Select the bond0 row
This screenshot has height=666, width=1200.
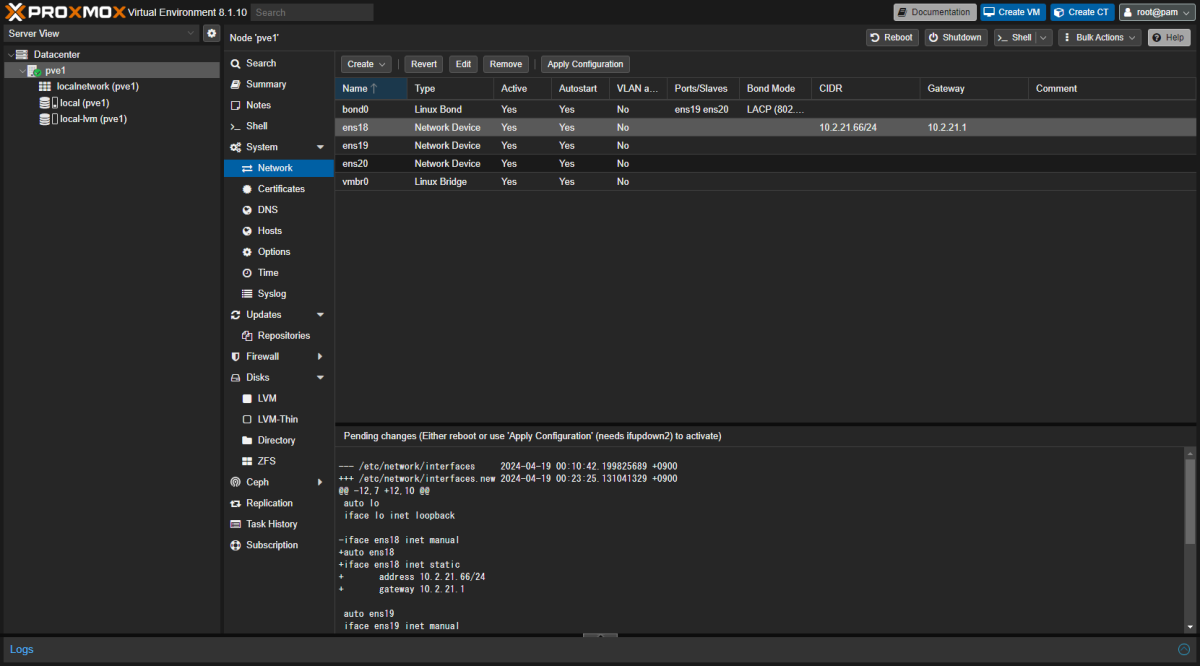(x=765, y=109)
